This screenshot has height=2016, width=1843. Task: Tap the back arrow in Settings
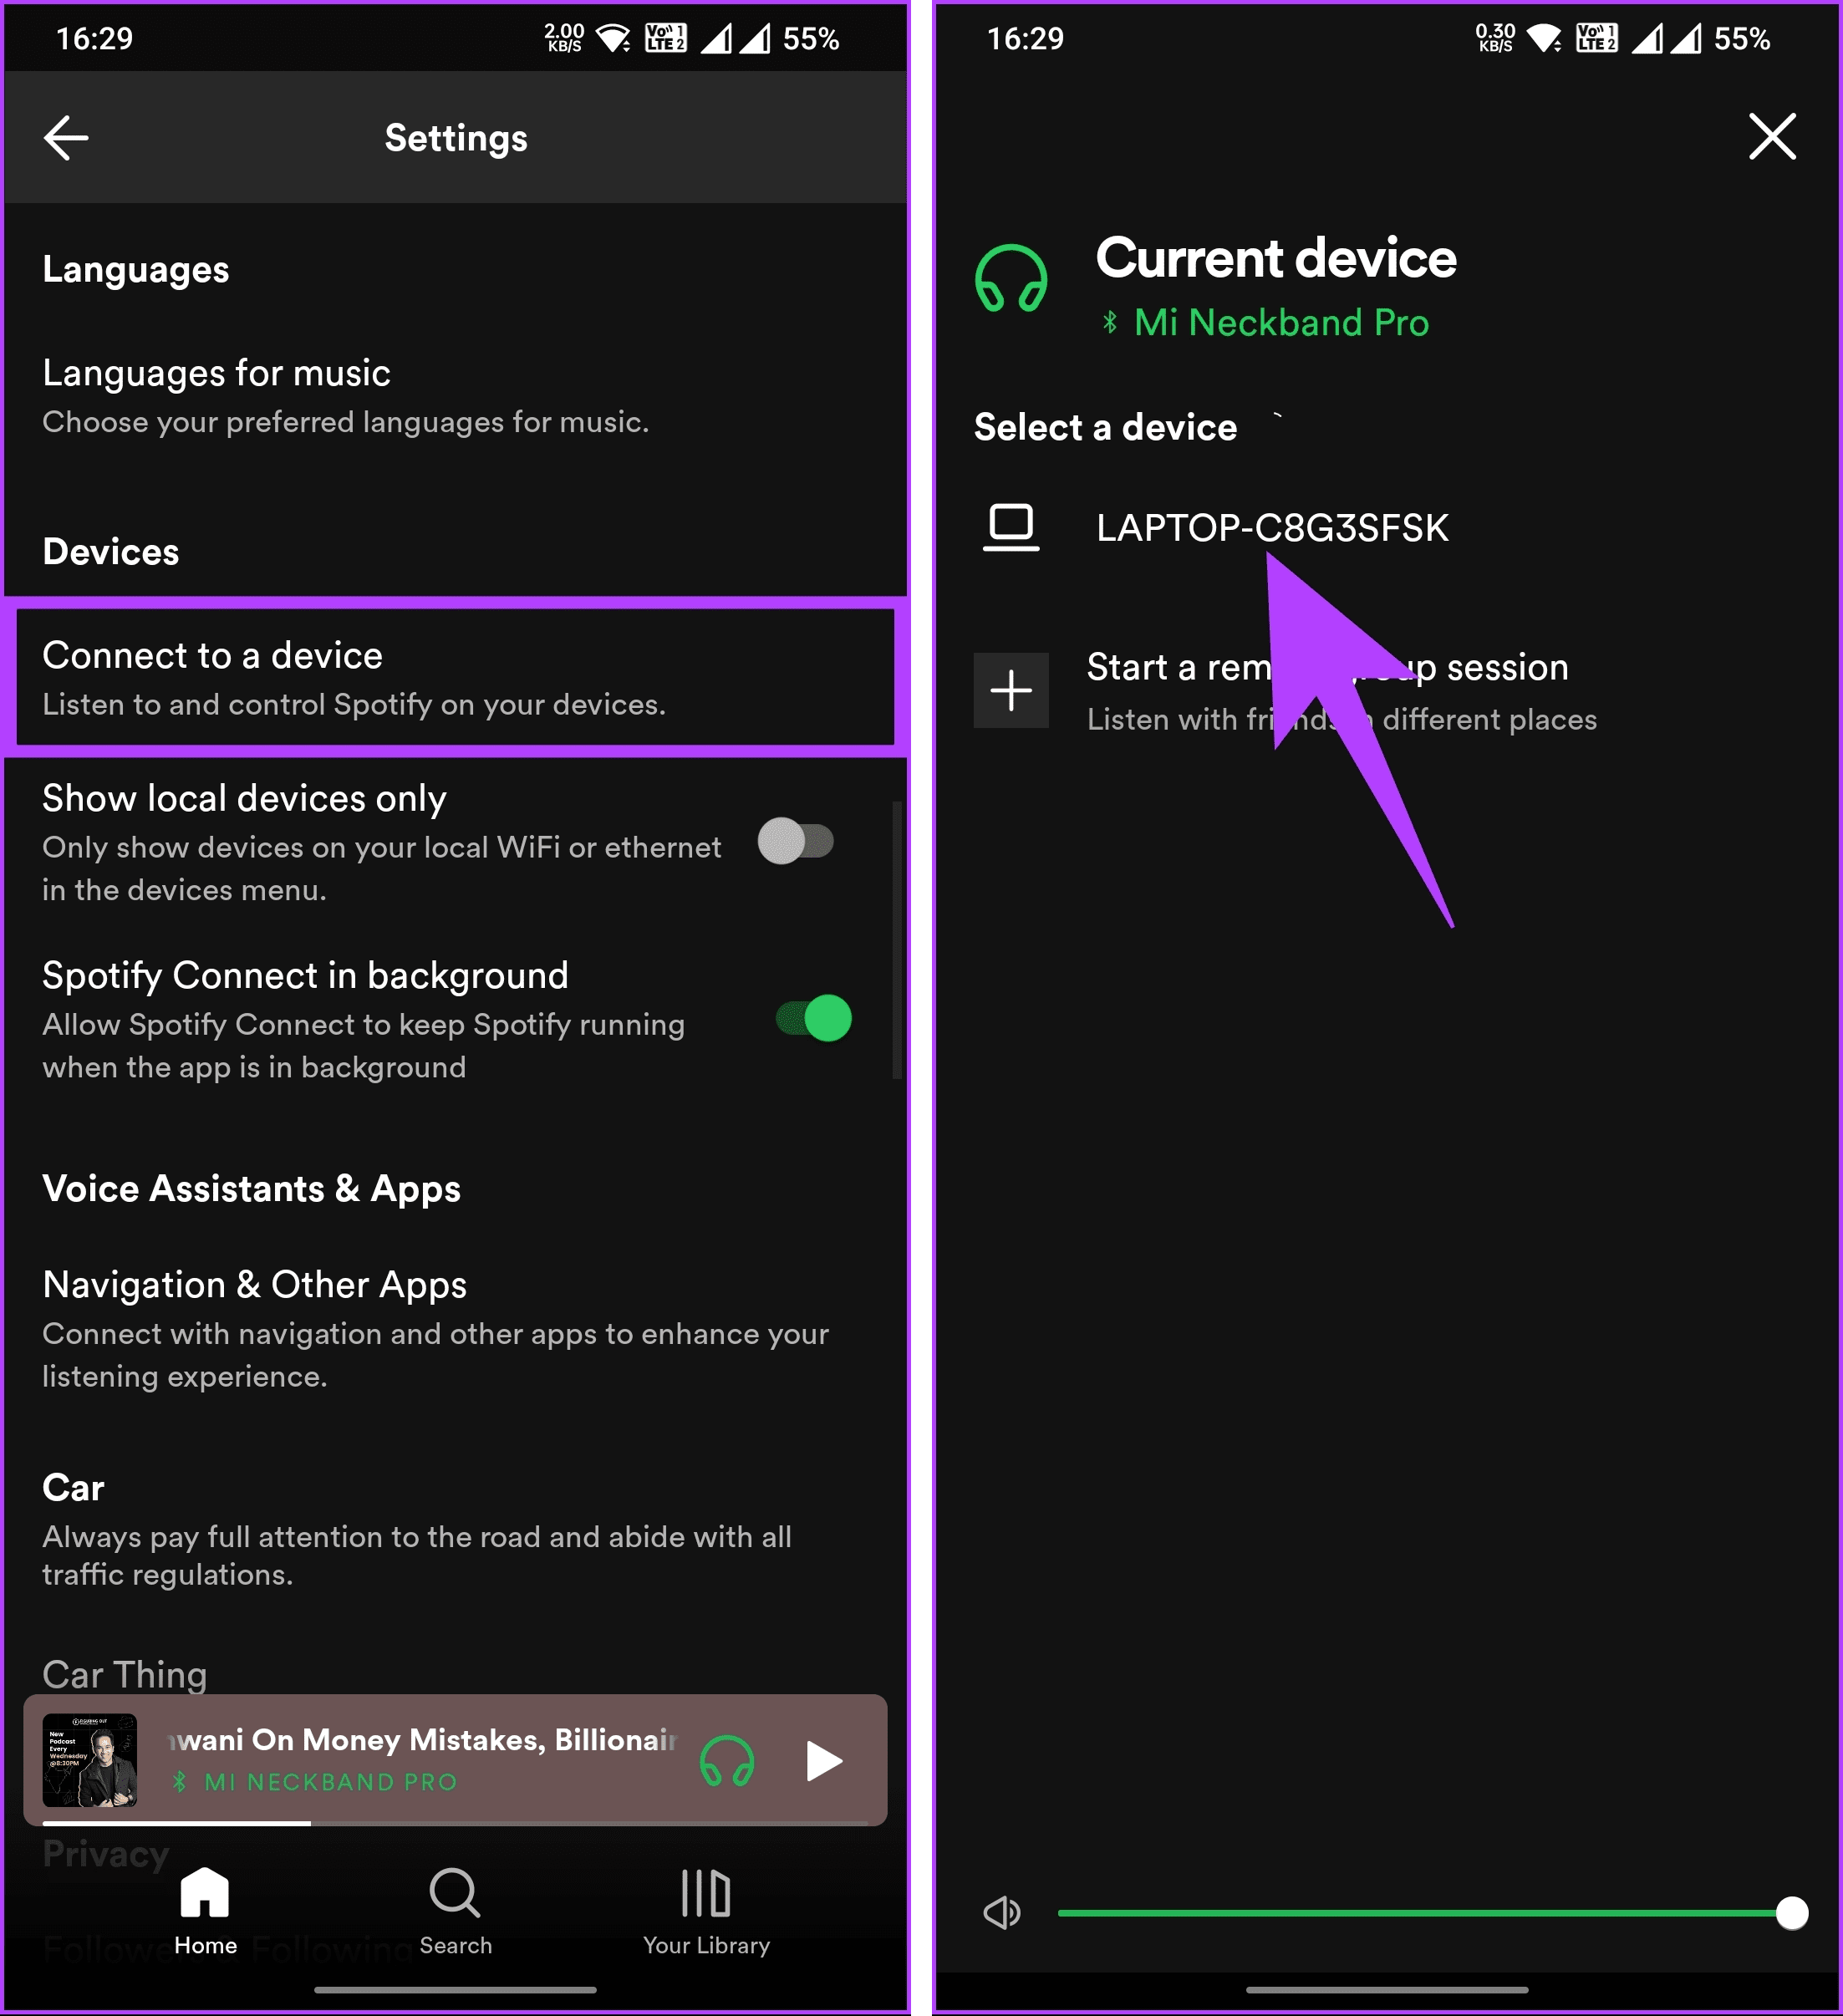coord(66,138)
